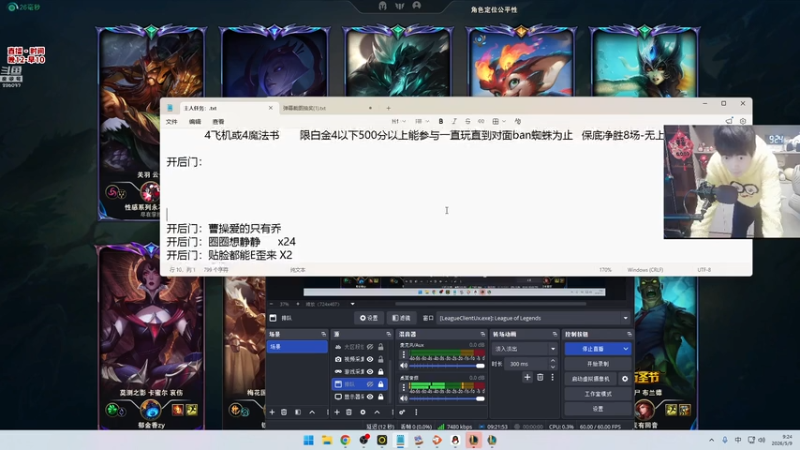800x450 pixels.
Task: Open advanced audio properties gears icon
Action: [x=402, y=412]
